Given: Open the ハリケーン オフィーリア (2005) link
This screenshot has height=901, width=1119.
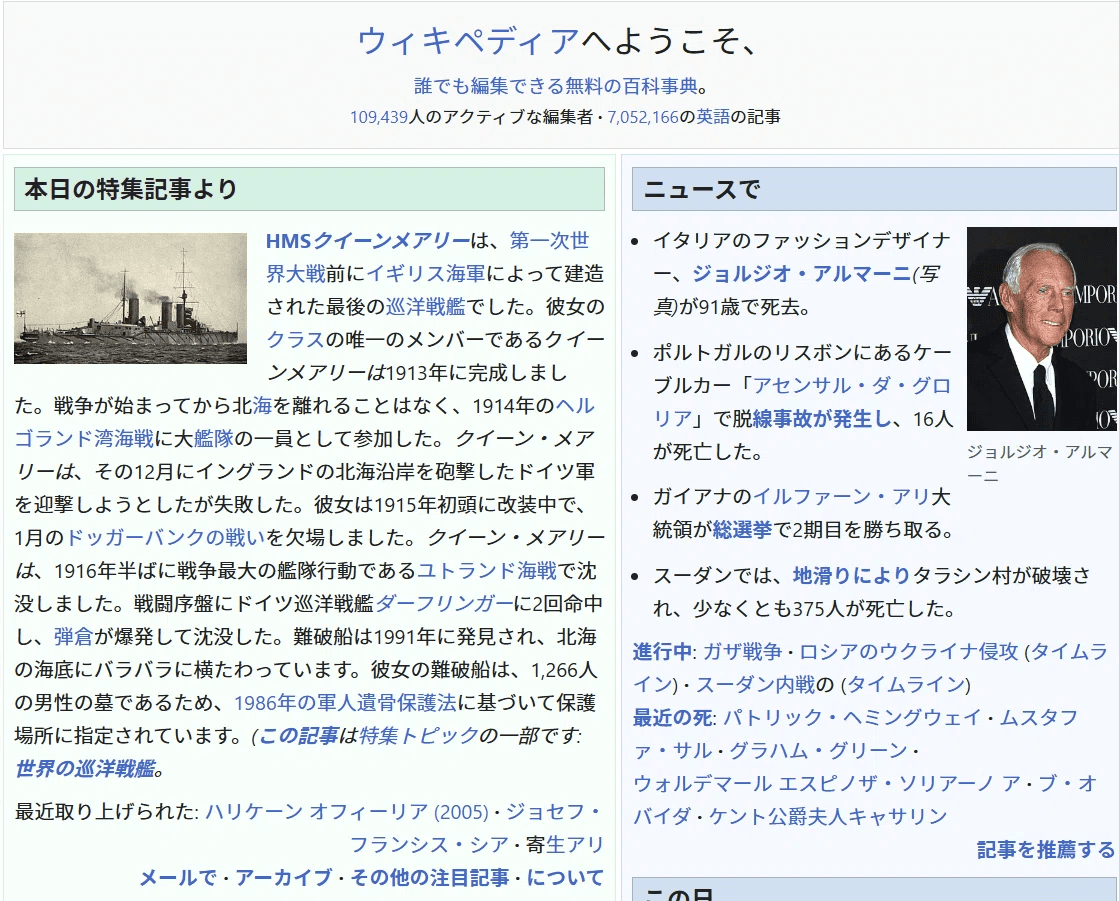Looking at the screenshot, I should (x=346, y=811).
